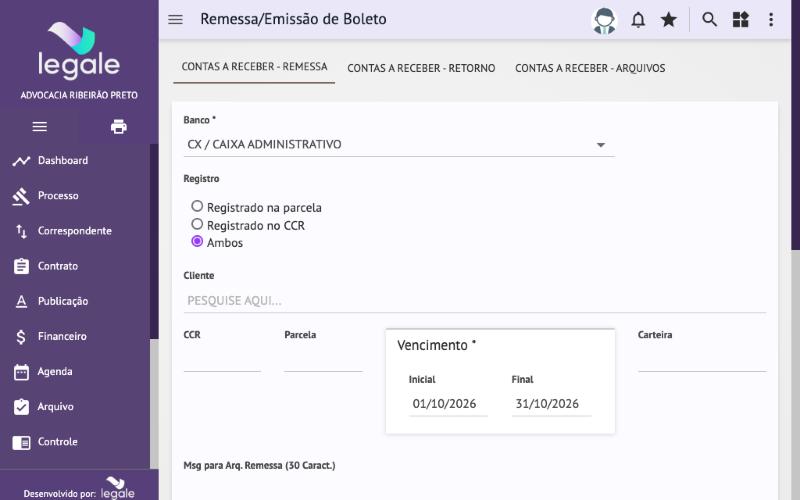Click the Publicação letter icon
This screenshot has width=800, height=500.
pos(21,302)
